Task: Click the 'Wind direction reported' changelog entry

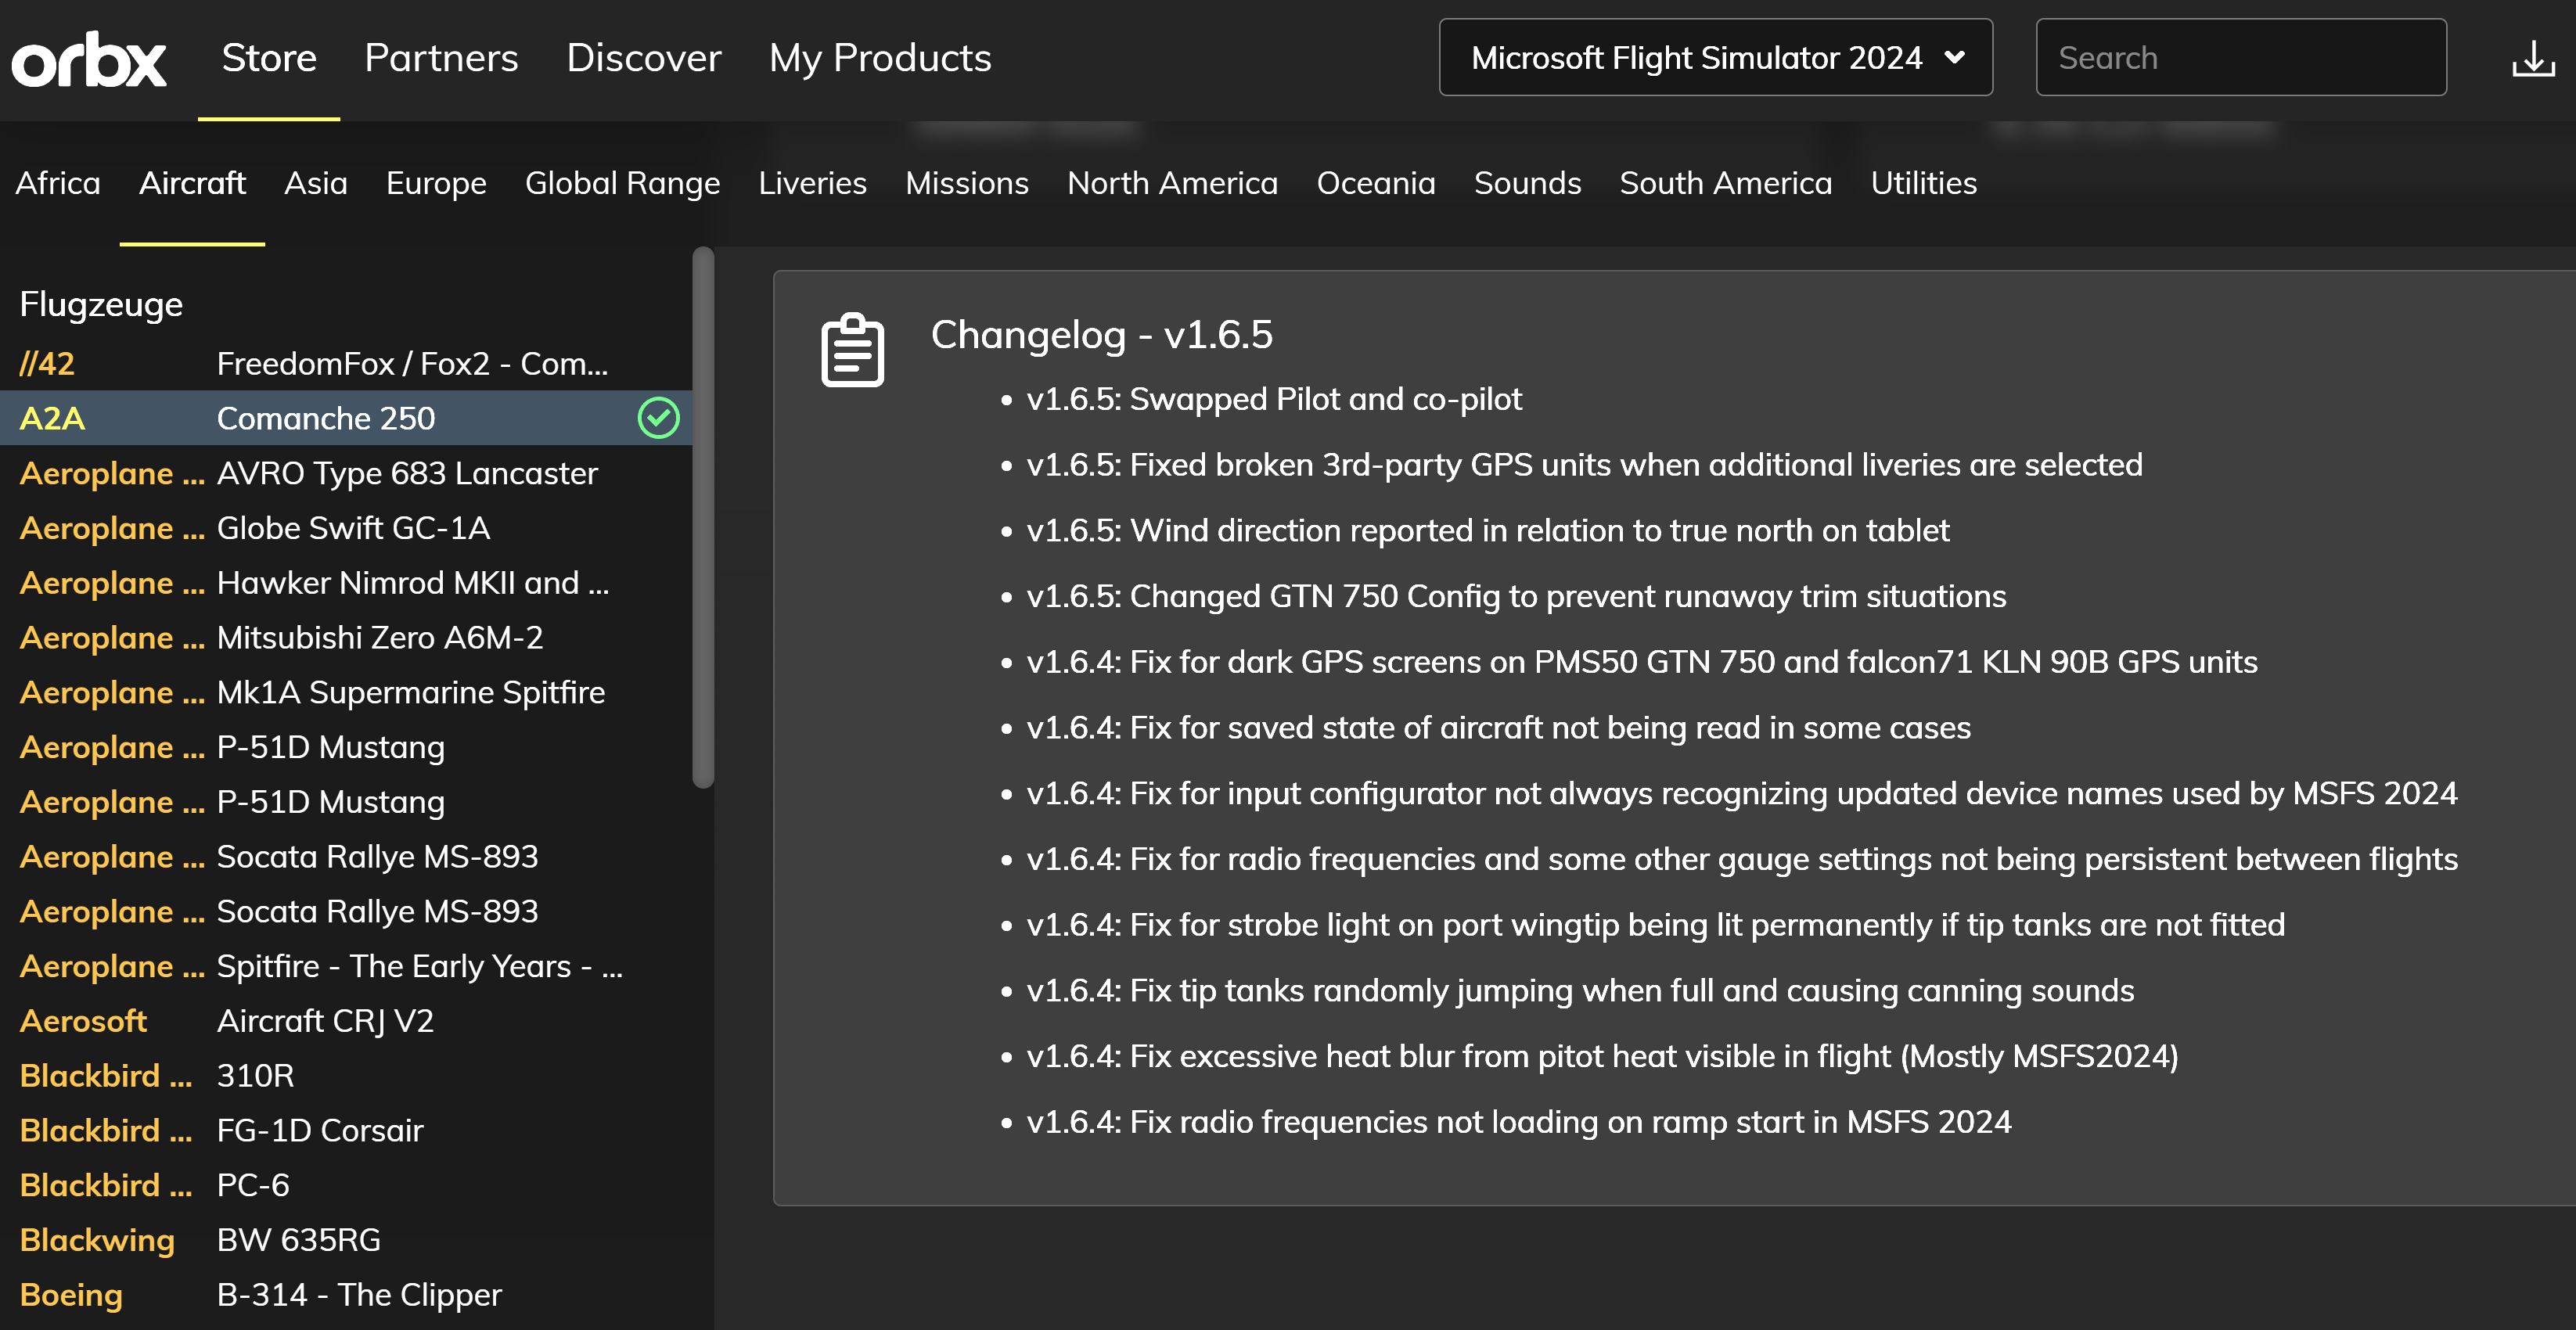Action: [x=1488, y=531]
